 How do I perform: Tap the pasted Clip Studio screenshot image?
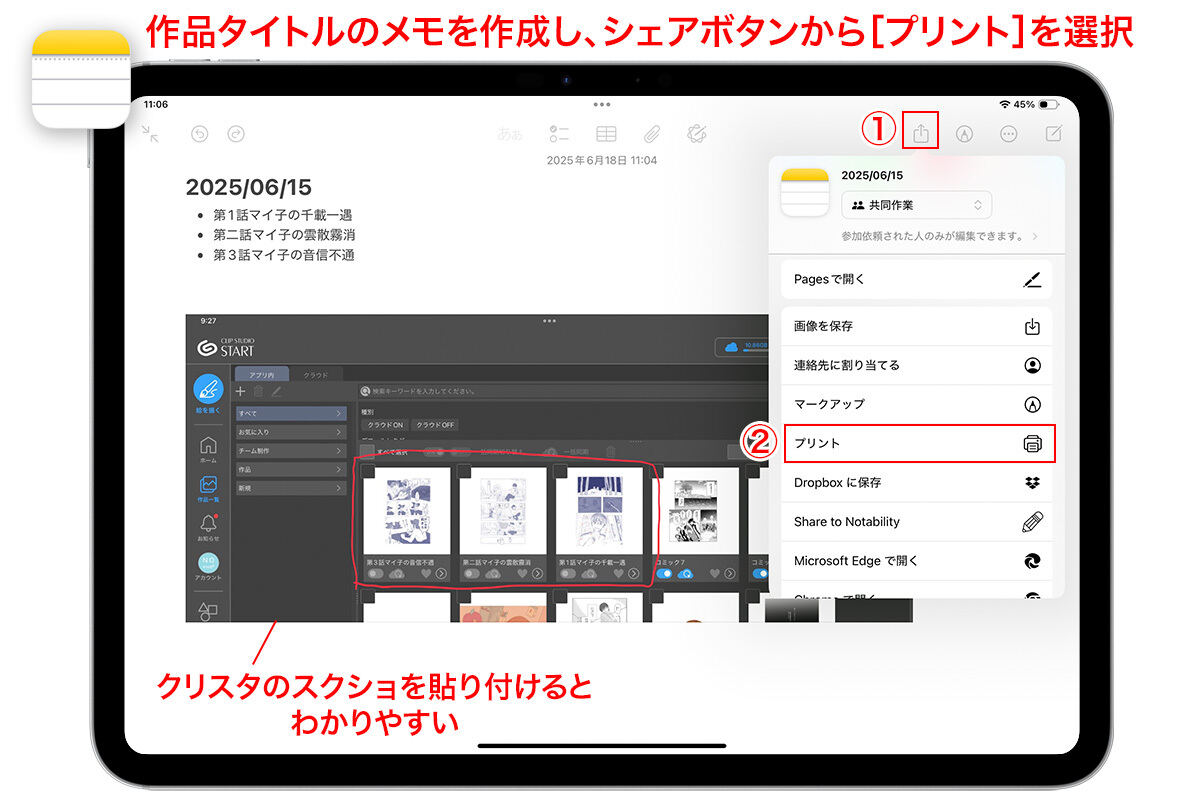click(x=475, y=468)
